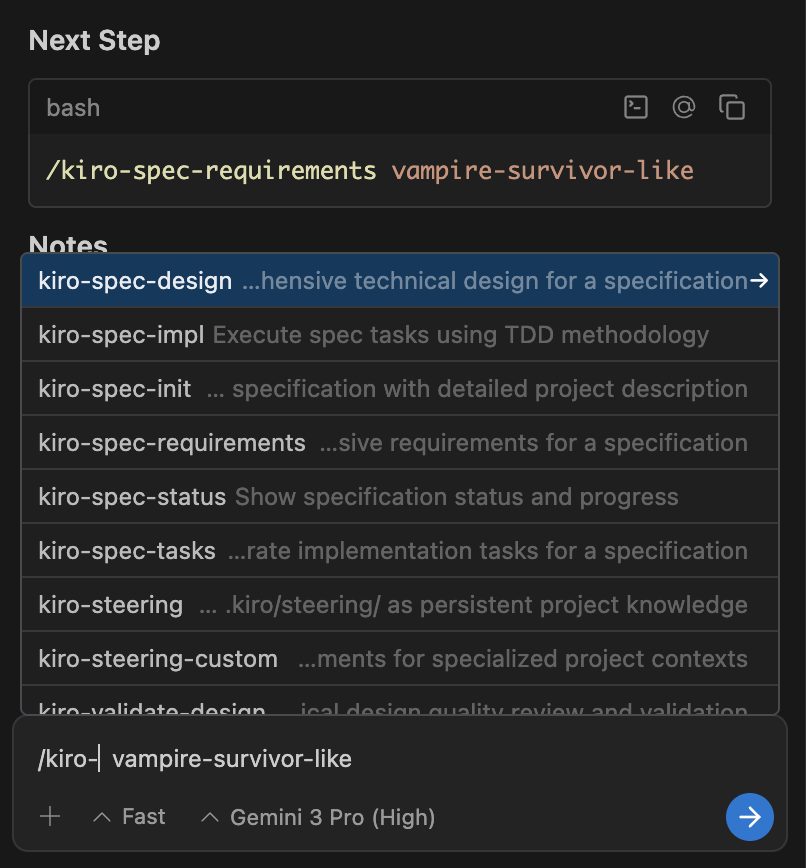Click the /kiro-spec-requirements command in code block

pos(211,170)
